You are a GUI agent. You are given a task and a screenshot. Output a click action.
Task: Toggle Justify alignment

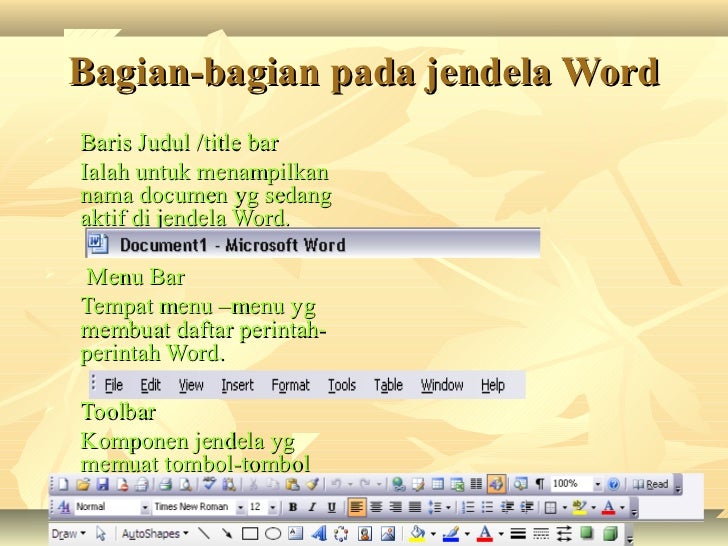(x=415, y=507)
